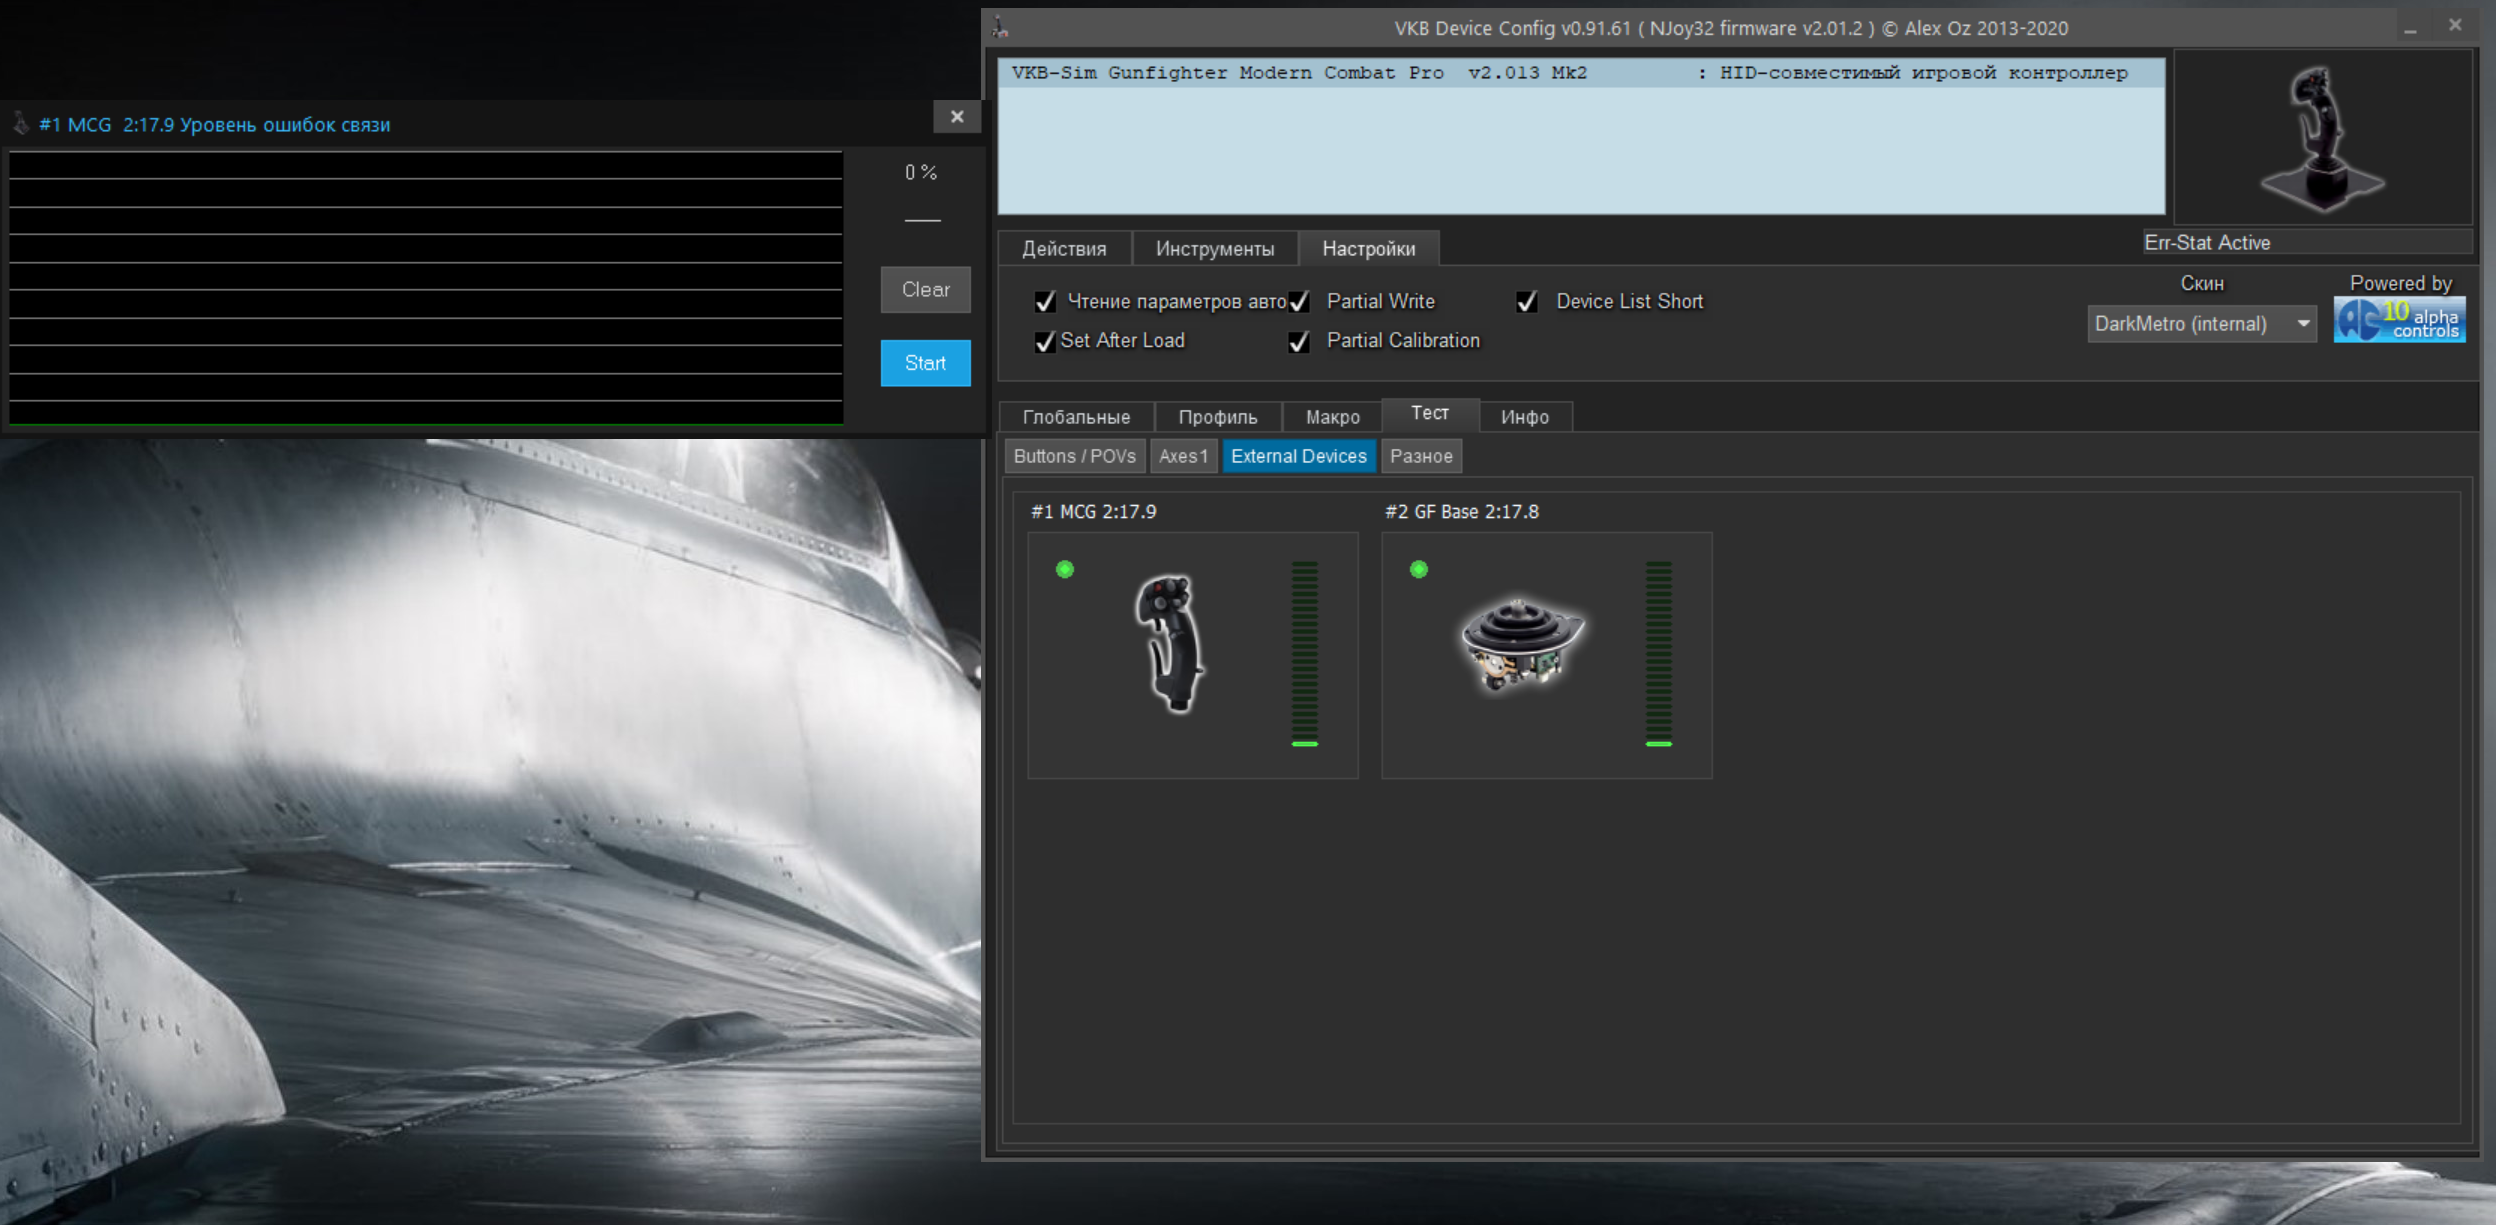Click the joystick icon in the error-level window title
This screenshot has height=1225, width=2496.
coord(20,124)
